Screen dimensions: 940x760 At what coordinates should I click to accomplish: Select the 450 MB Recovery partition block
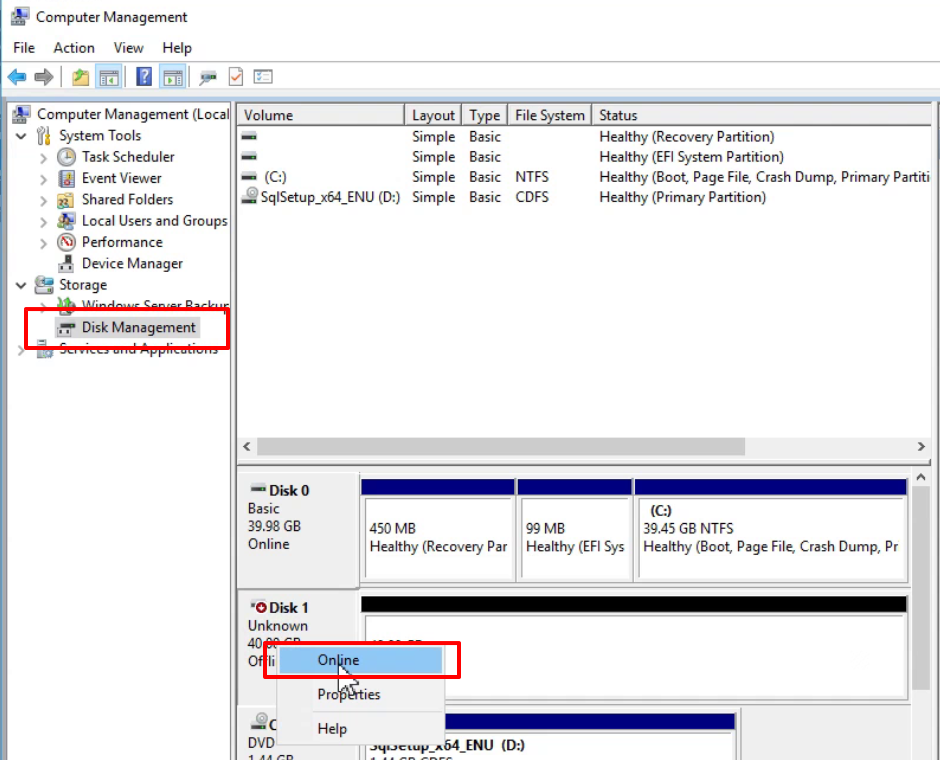point(438,530)
